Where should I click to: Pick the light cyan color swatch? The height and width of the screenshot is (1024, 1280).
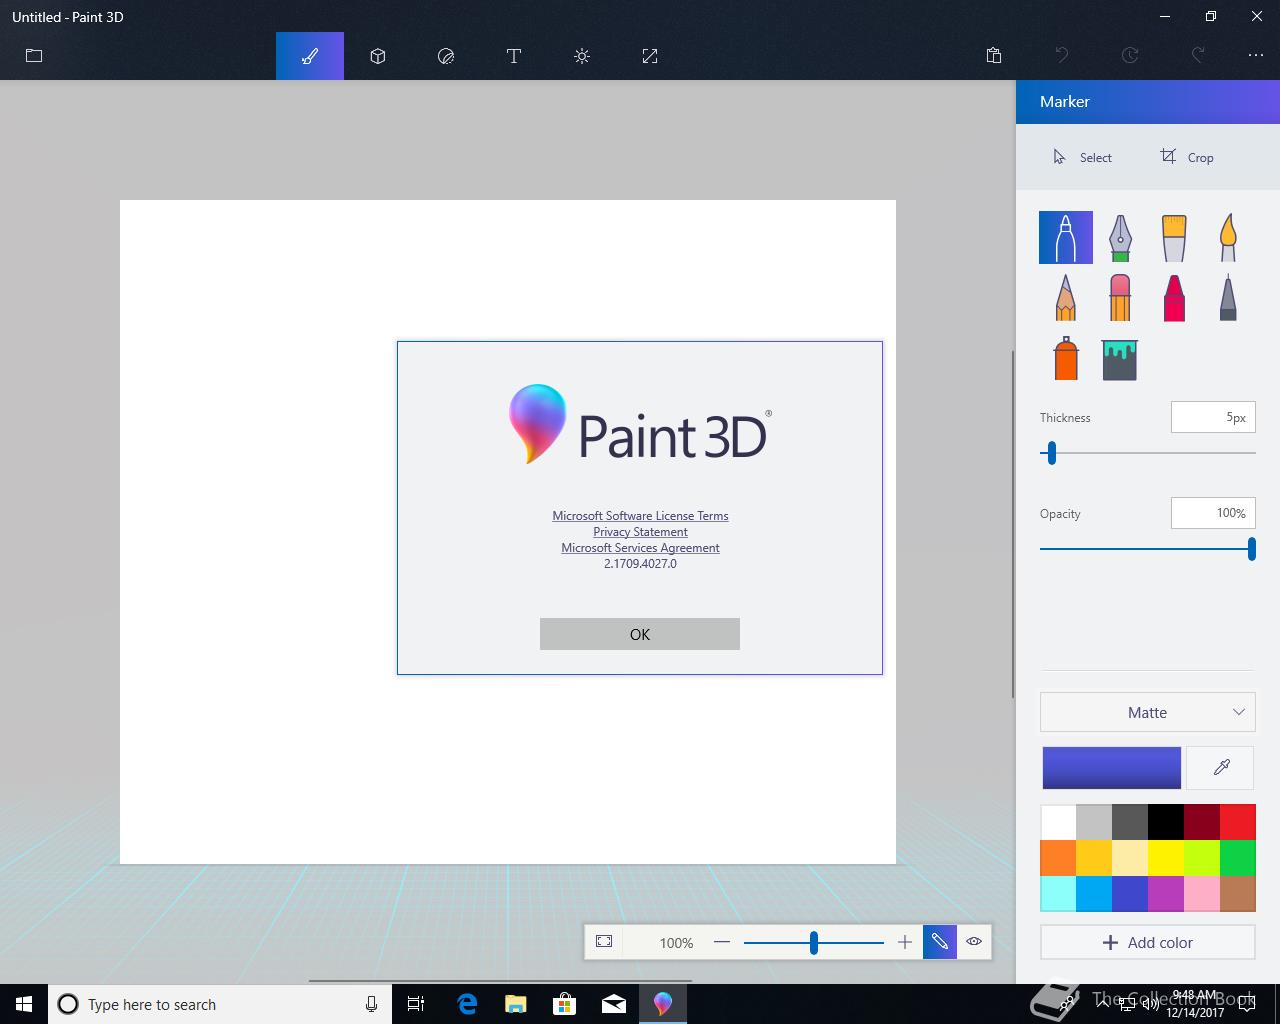click(1058, 894)
